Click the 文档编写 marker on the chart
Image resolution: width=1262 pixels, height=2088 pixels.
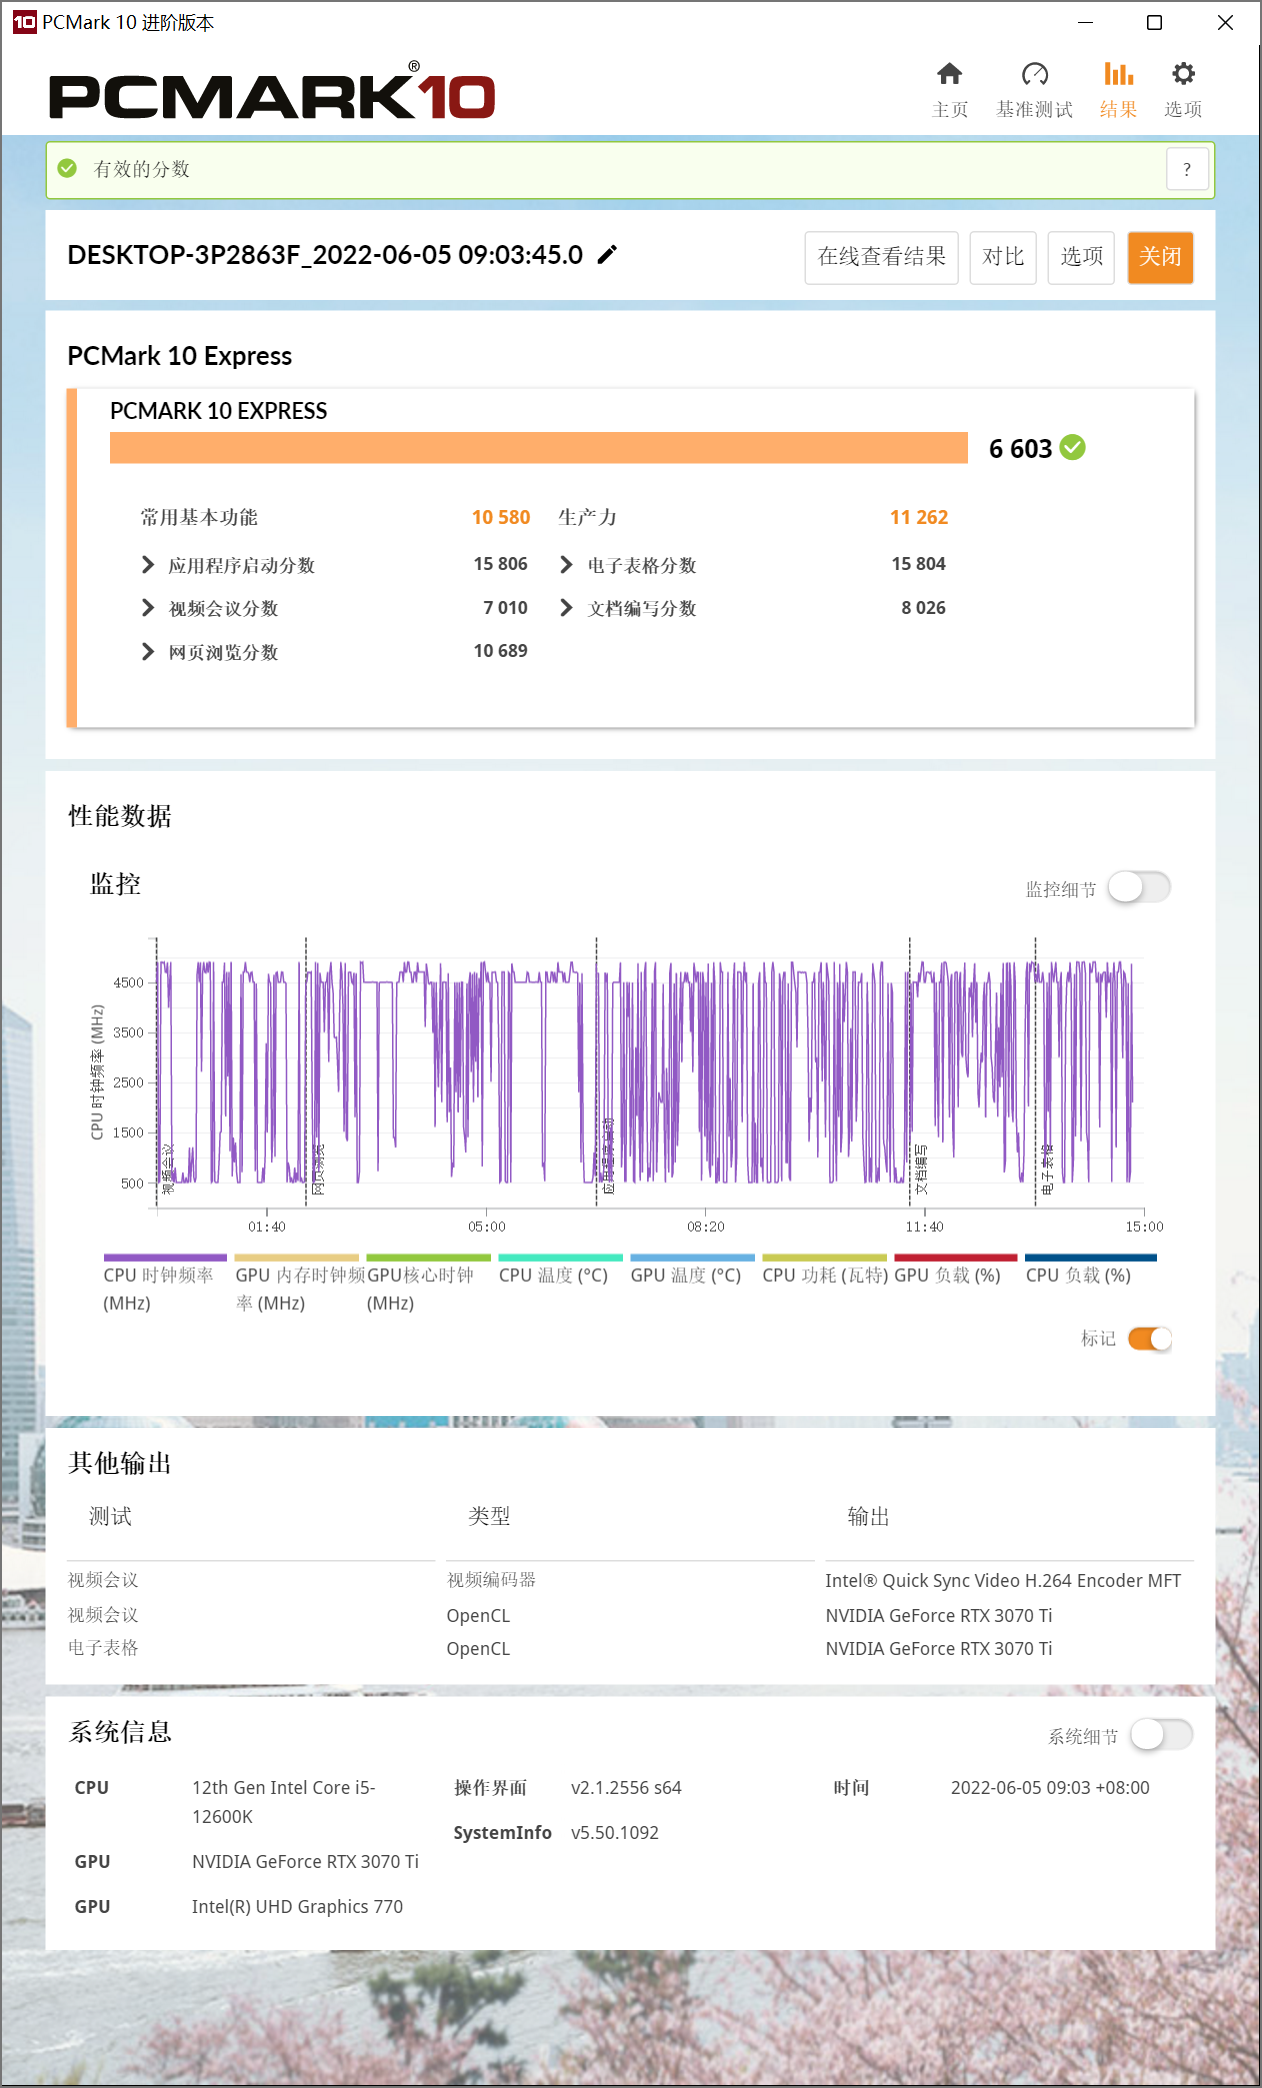pos(921,1169)
